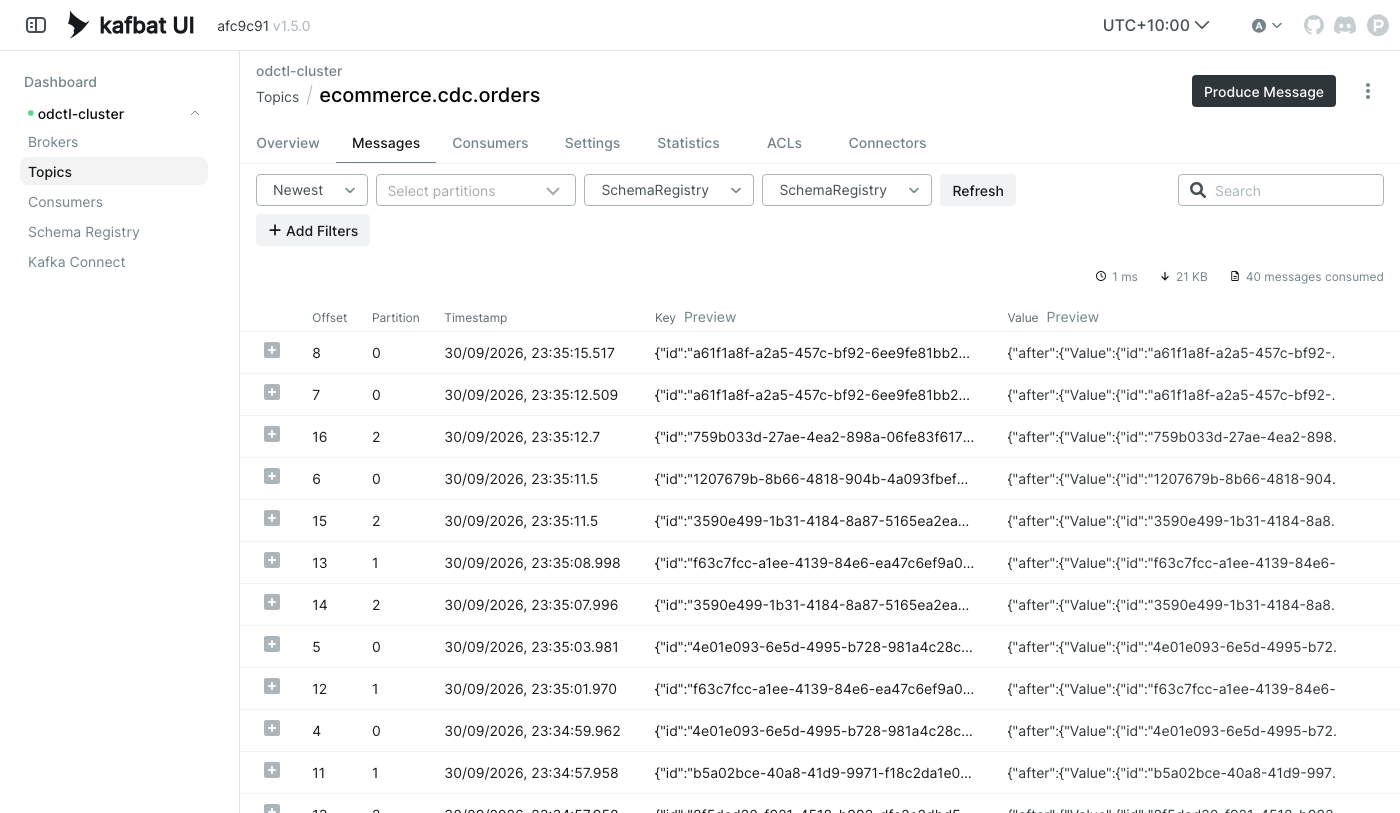The width and height of the screenshot is (1400, 813).
Task: Expand message row with offset 4
Action: tap(272, 728)
